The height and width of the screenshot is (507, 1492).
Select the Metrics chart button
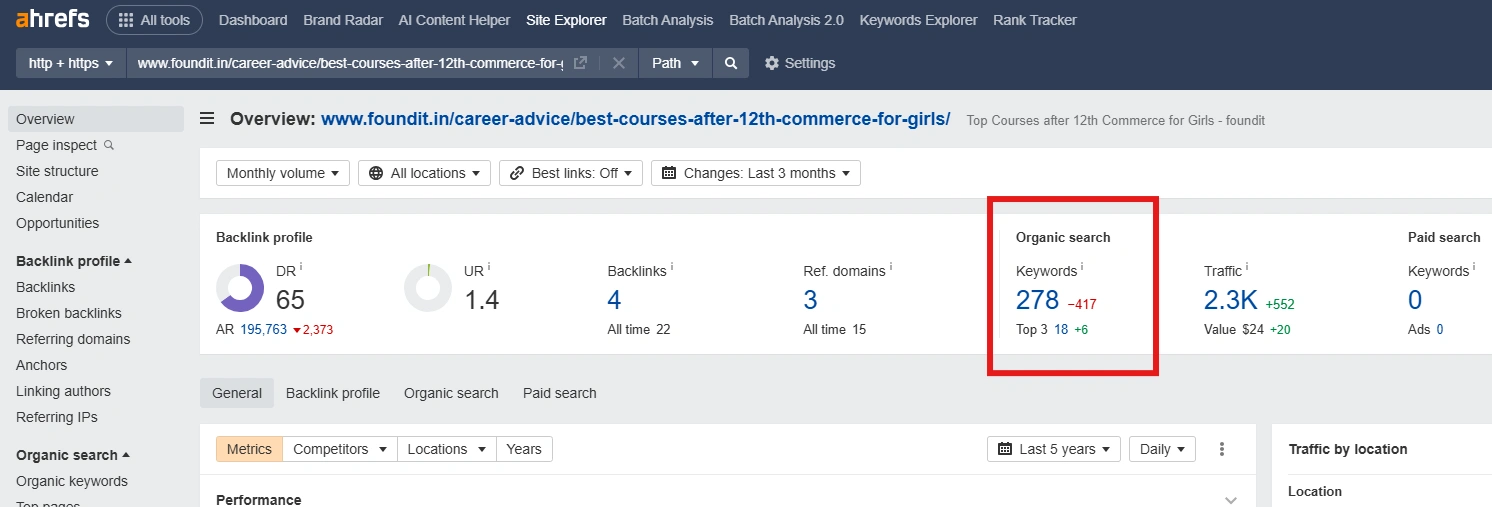click(249, 449)
